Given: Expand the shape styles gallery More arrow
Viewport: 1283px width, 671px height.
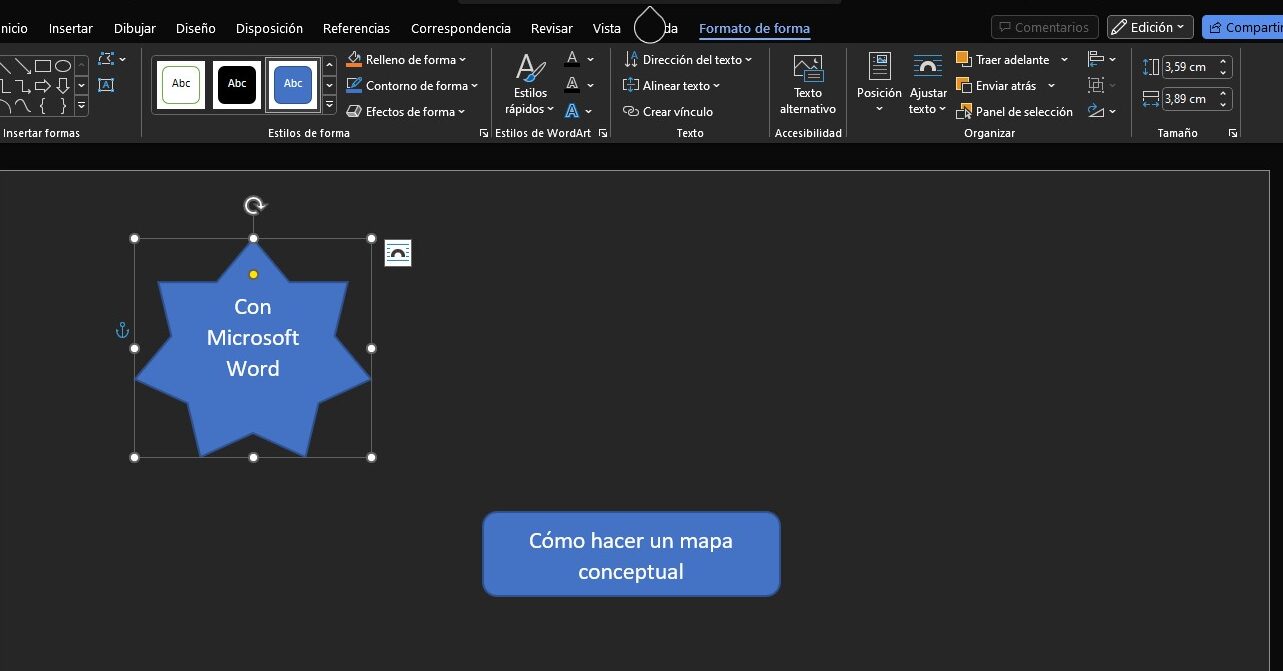Looking at the screenshot, I should pyautogui.click(x=329, y=103).
